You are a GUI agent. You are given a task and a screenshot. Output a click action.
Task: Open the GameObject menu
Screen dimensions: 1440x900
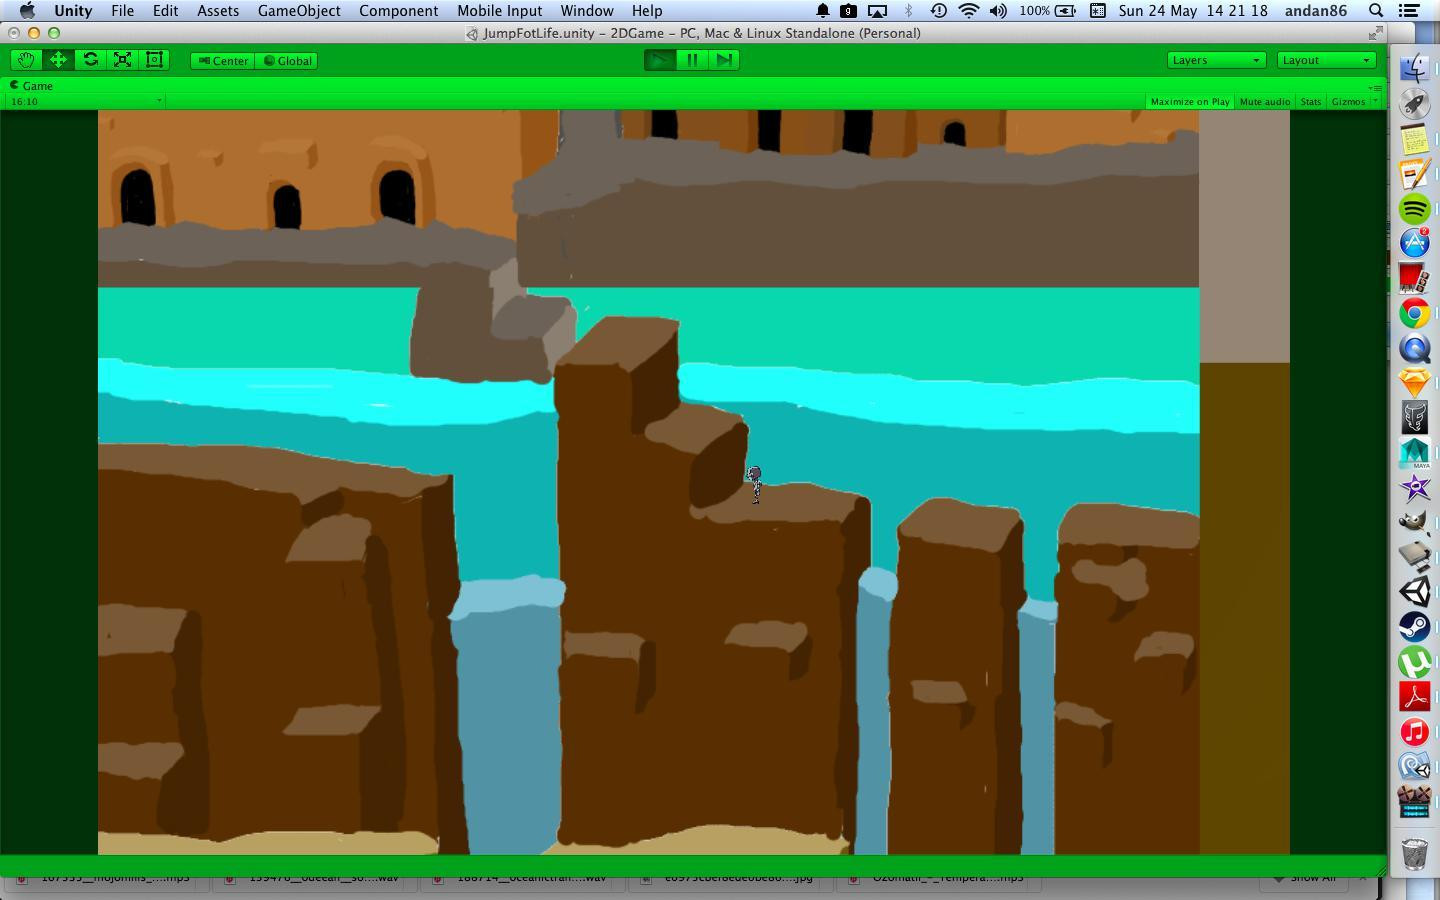[x=299, y=11]
